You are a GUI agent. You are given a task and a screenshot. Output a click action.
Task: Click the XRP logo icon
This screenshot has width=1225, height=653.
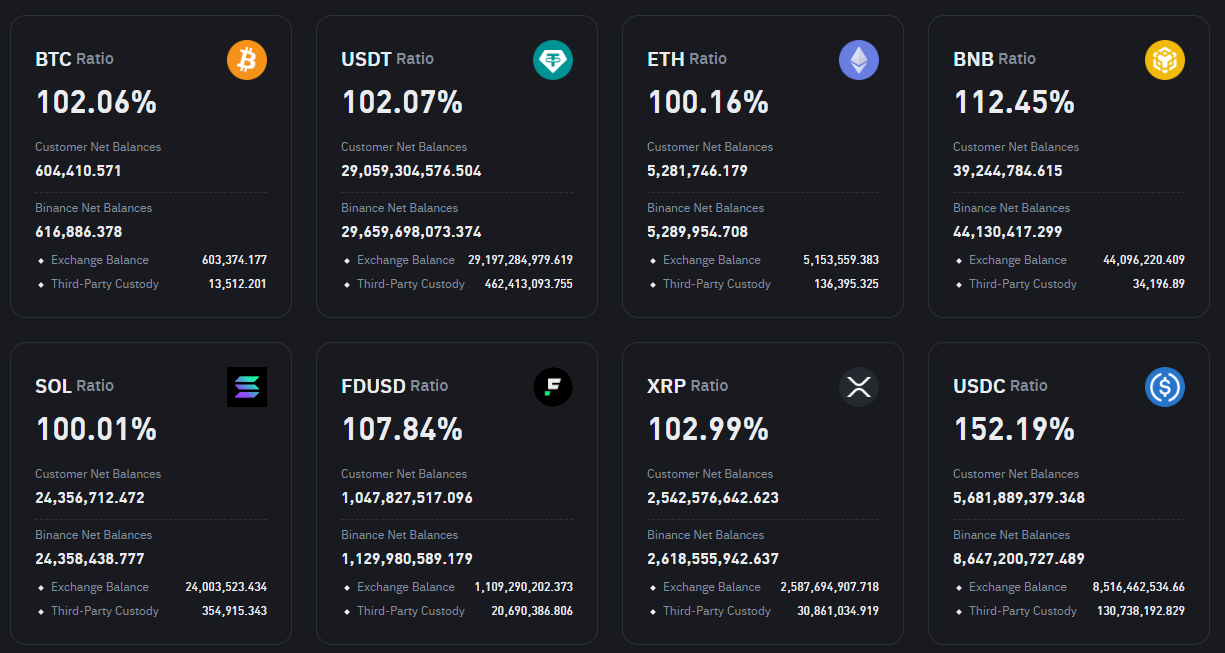pos(859,388)
